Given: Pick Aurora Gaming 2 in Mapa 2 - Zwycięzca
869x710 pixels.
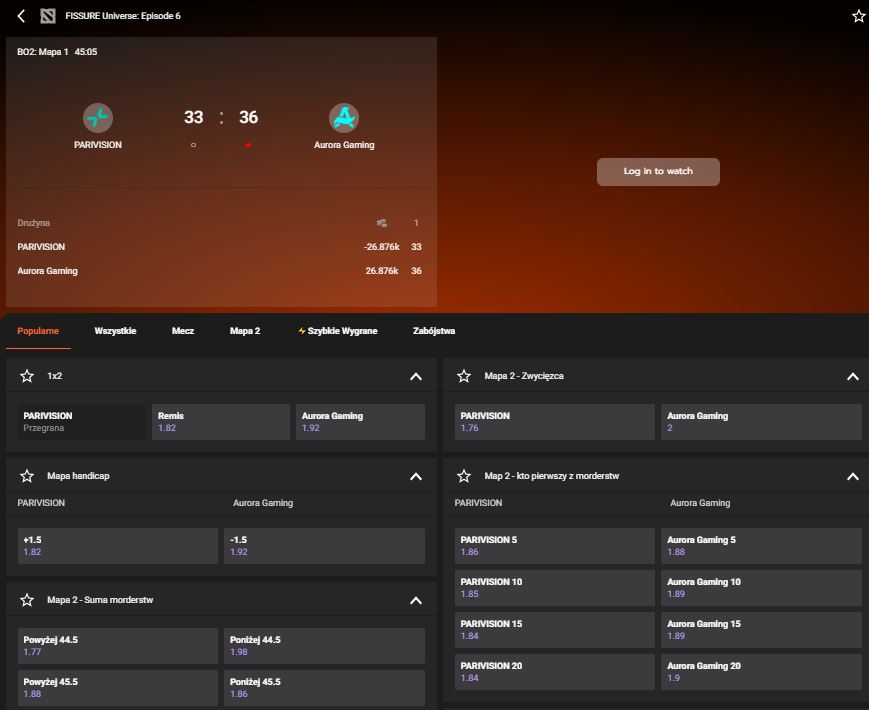Looking at the screenshot, I should 761,422.
